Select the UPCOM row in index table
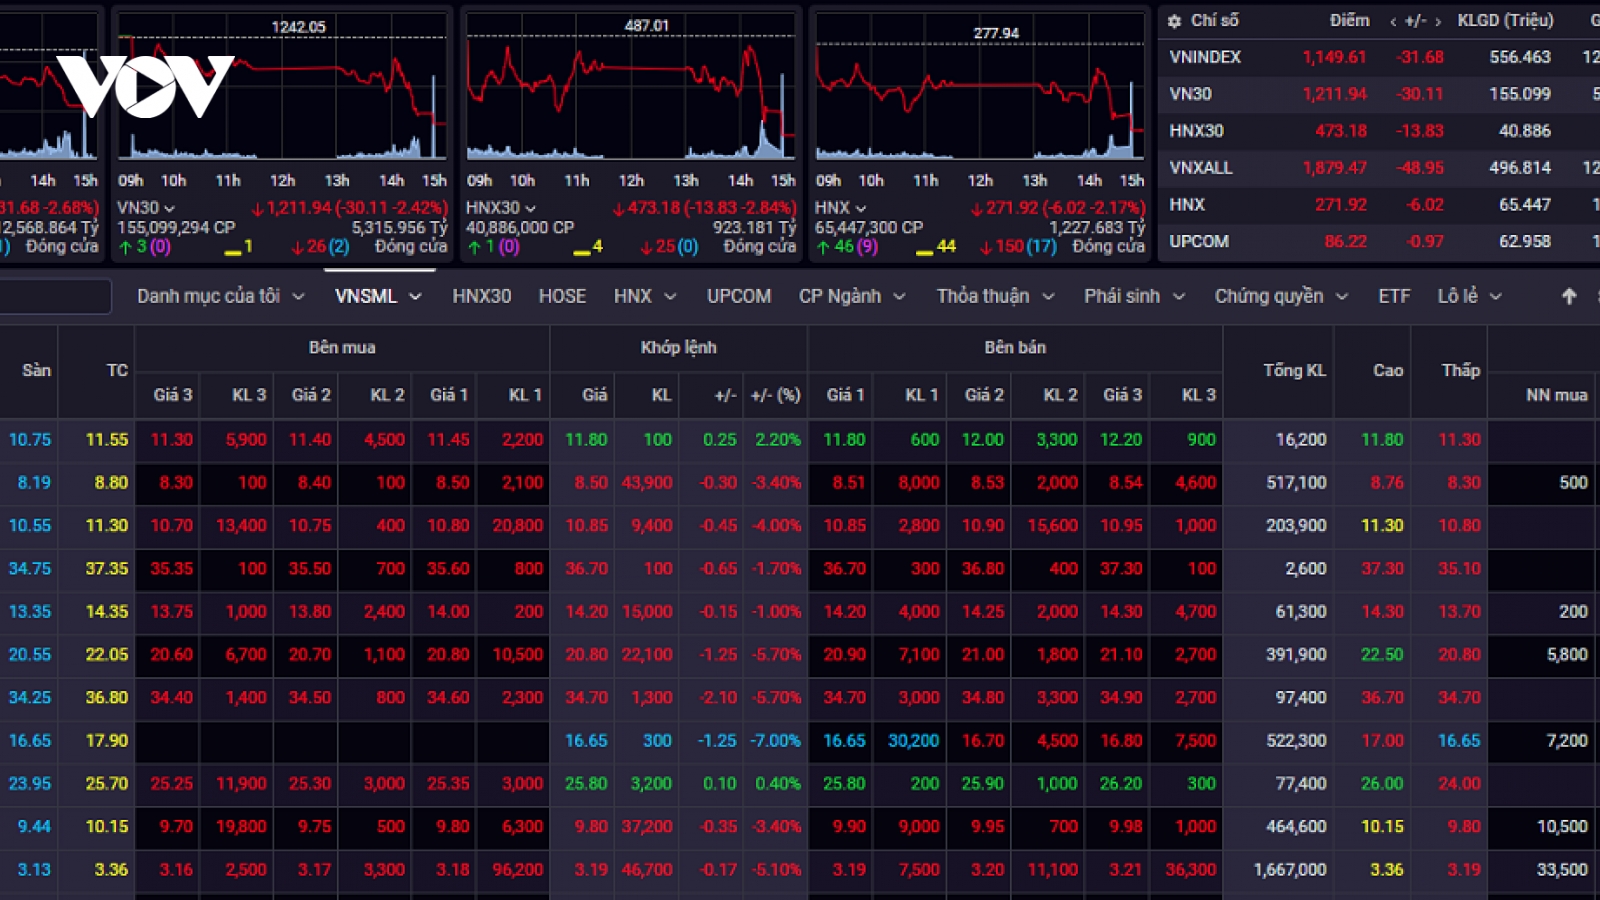Screen dimensions: 1600x900 tap(1379, 242)
